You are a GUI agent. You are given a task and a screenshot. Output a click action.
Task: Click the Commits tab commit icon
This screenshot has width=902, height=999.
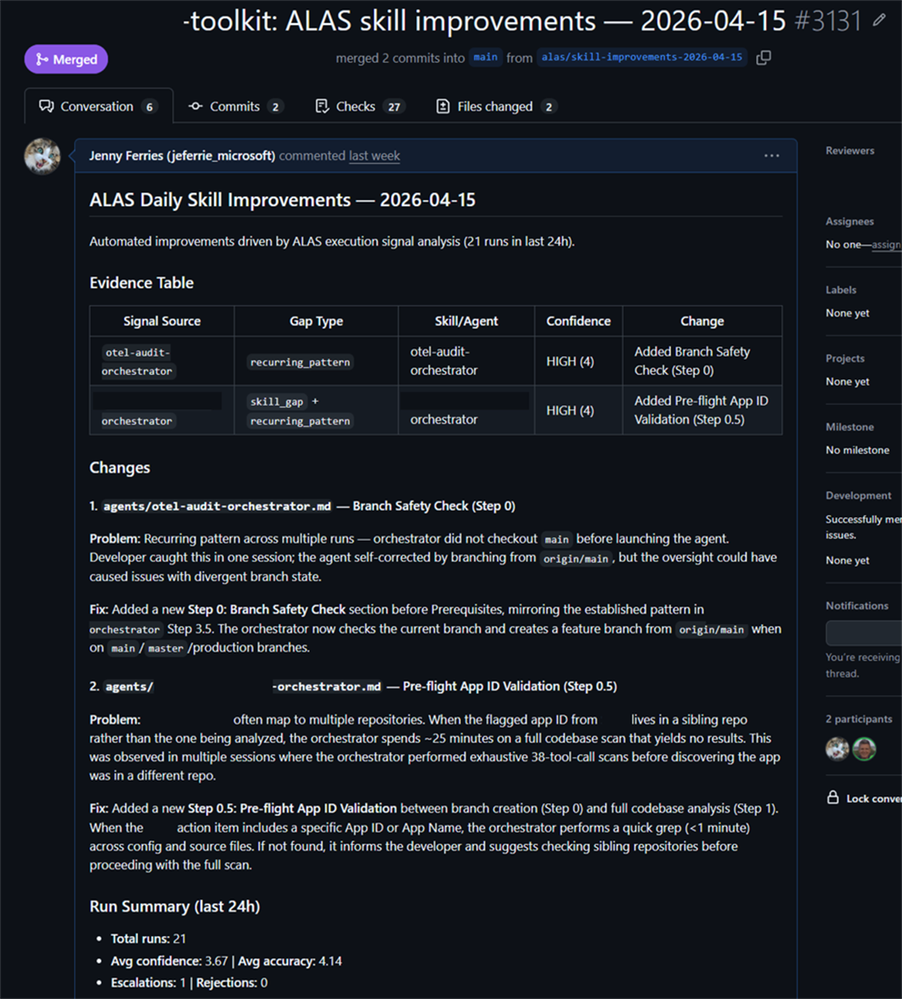197,105
